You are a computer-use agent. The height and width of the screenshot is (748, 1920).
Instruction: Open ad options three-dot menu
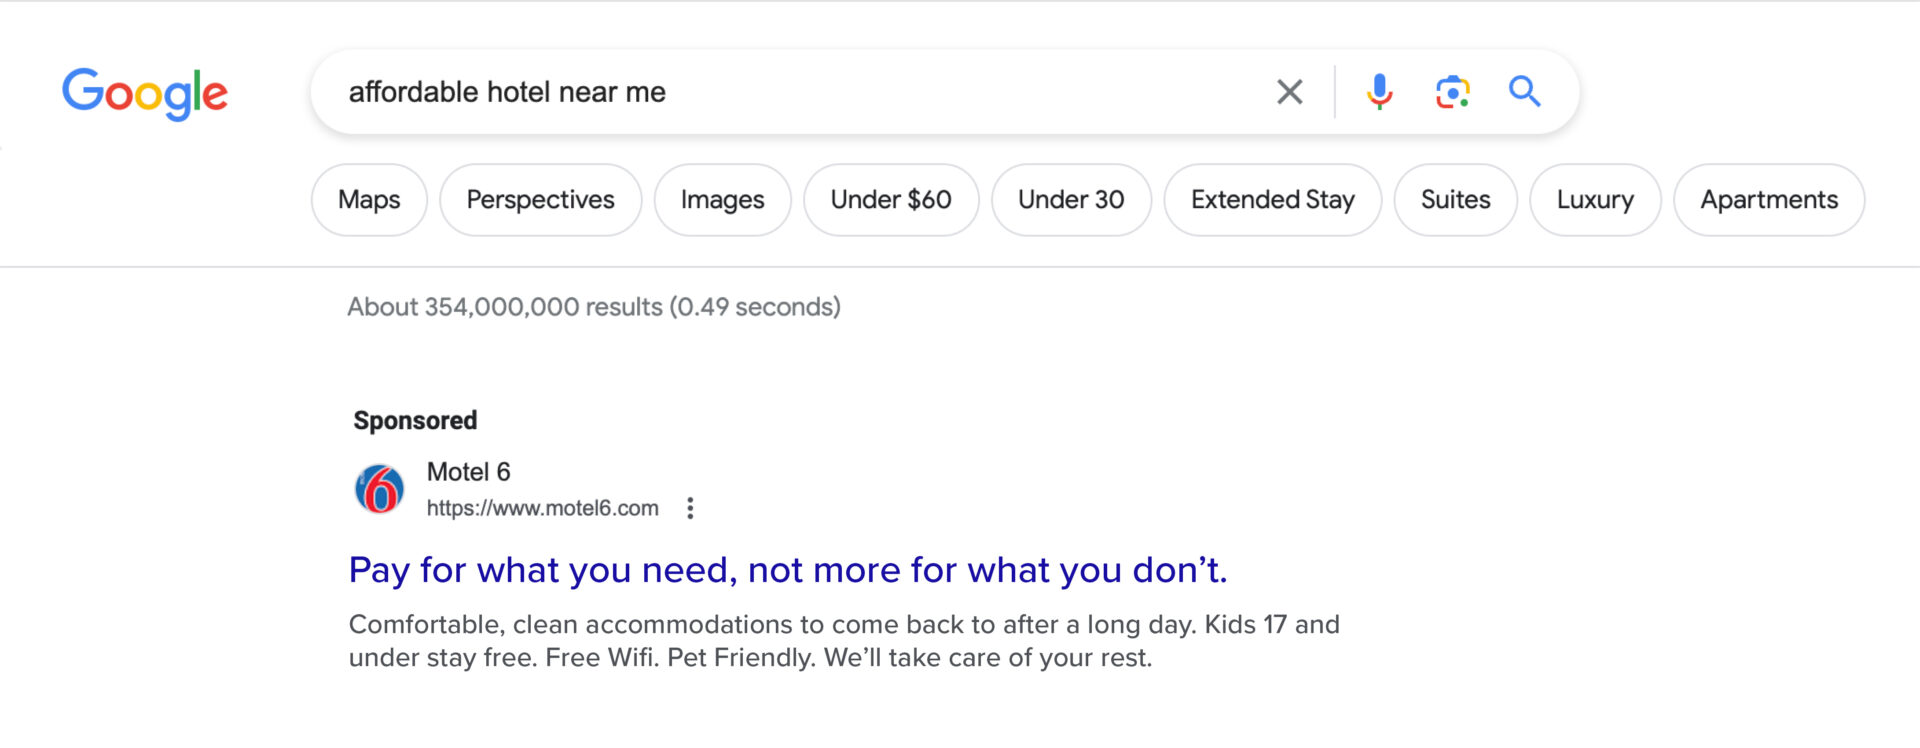690,508
